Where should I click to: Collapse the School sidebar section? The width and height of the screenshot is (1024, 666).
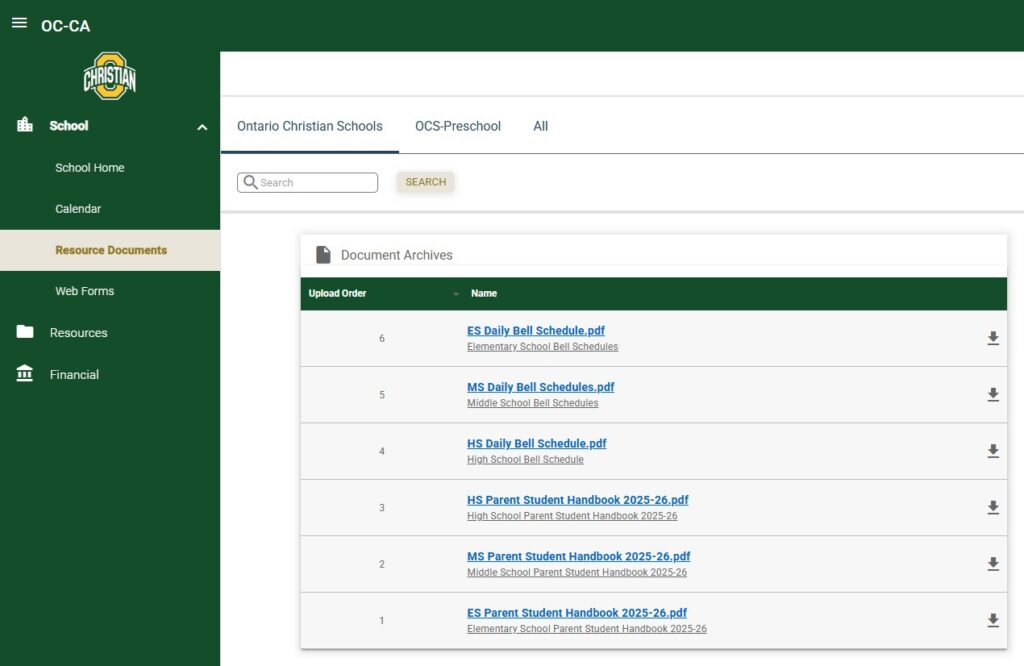click(202, 127)
